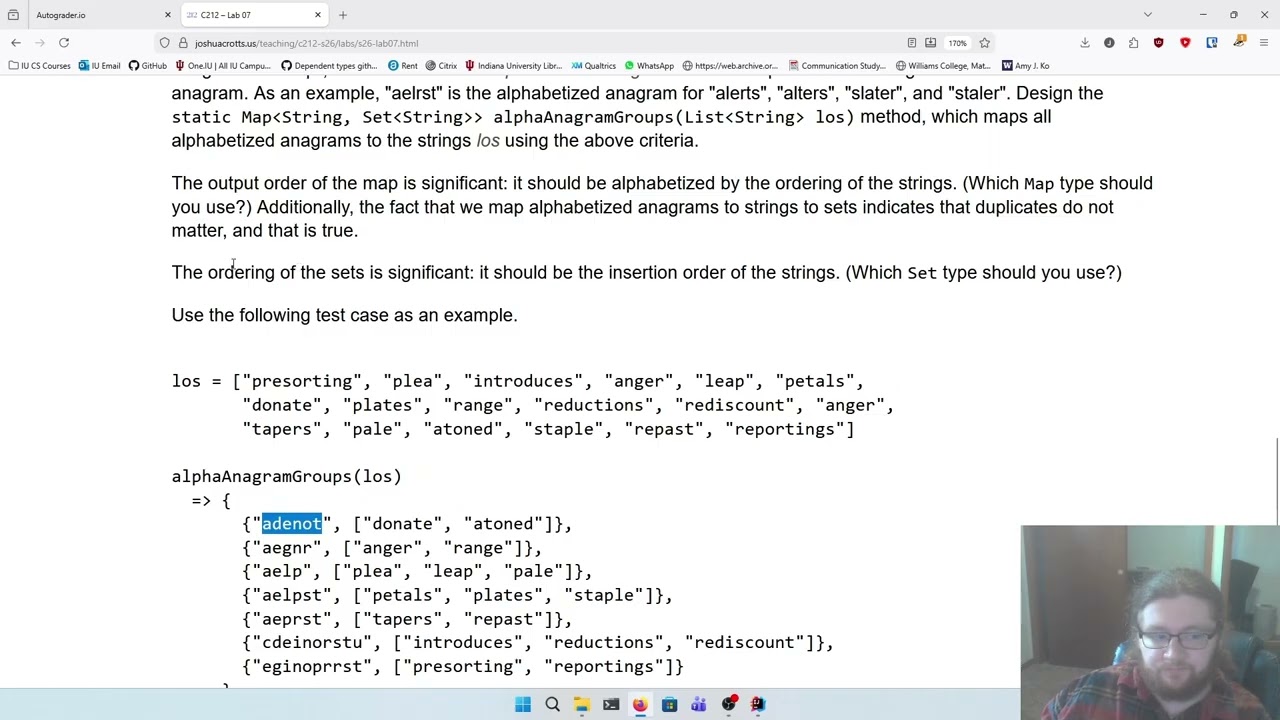Open the extensions puzzle-piece menu
Viewport: 1280px width, 720px height.
[1134, 43]
